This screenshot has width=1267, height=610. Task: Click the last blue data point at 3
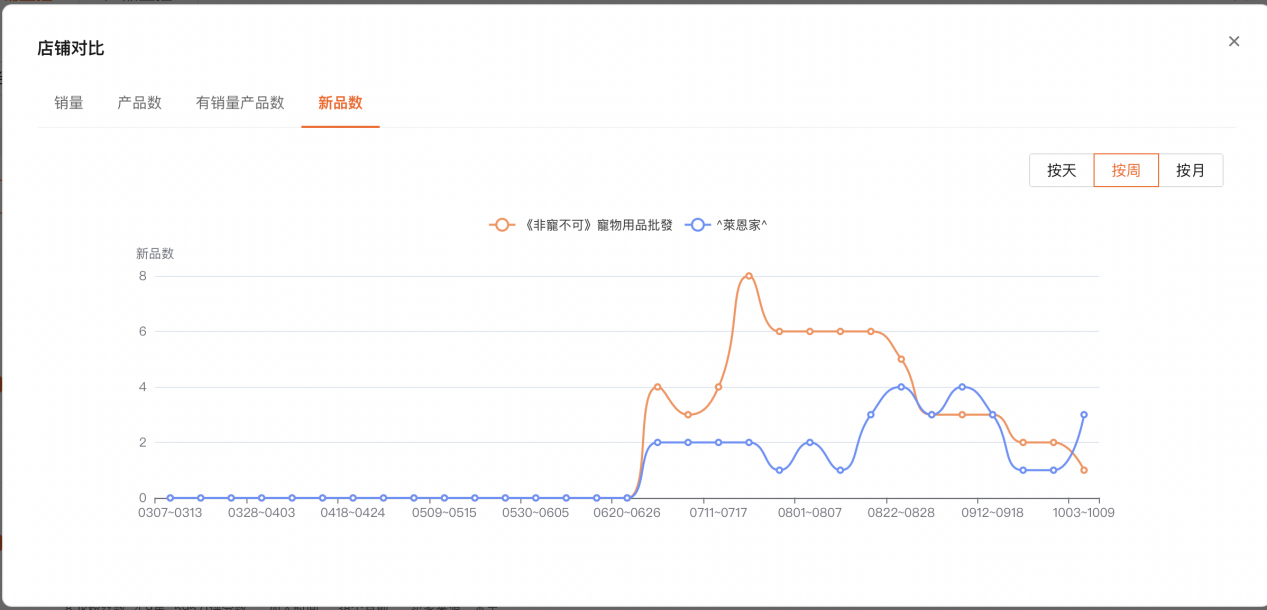pyautogui.click(x=1084, y=414)
